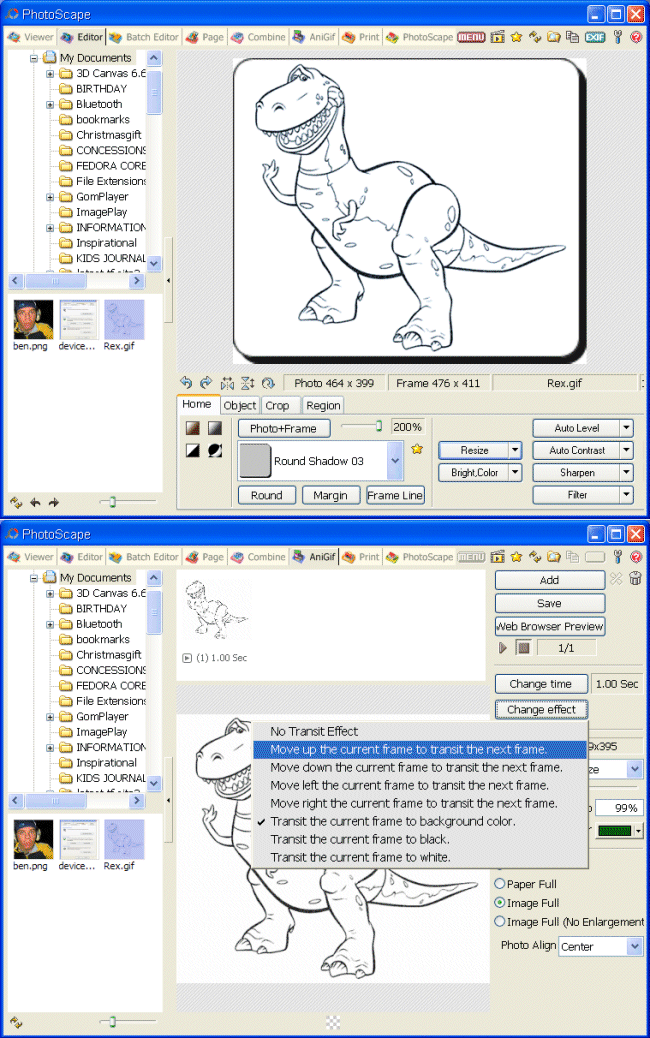Click Change time button in AniGif

point(541,684)
